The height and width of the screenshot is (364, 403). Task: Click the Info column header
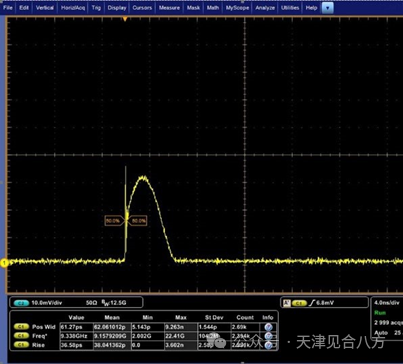pos(268,318)
